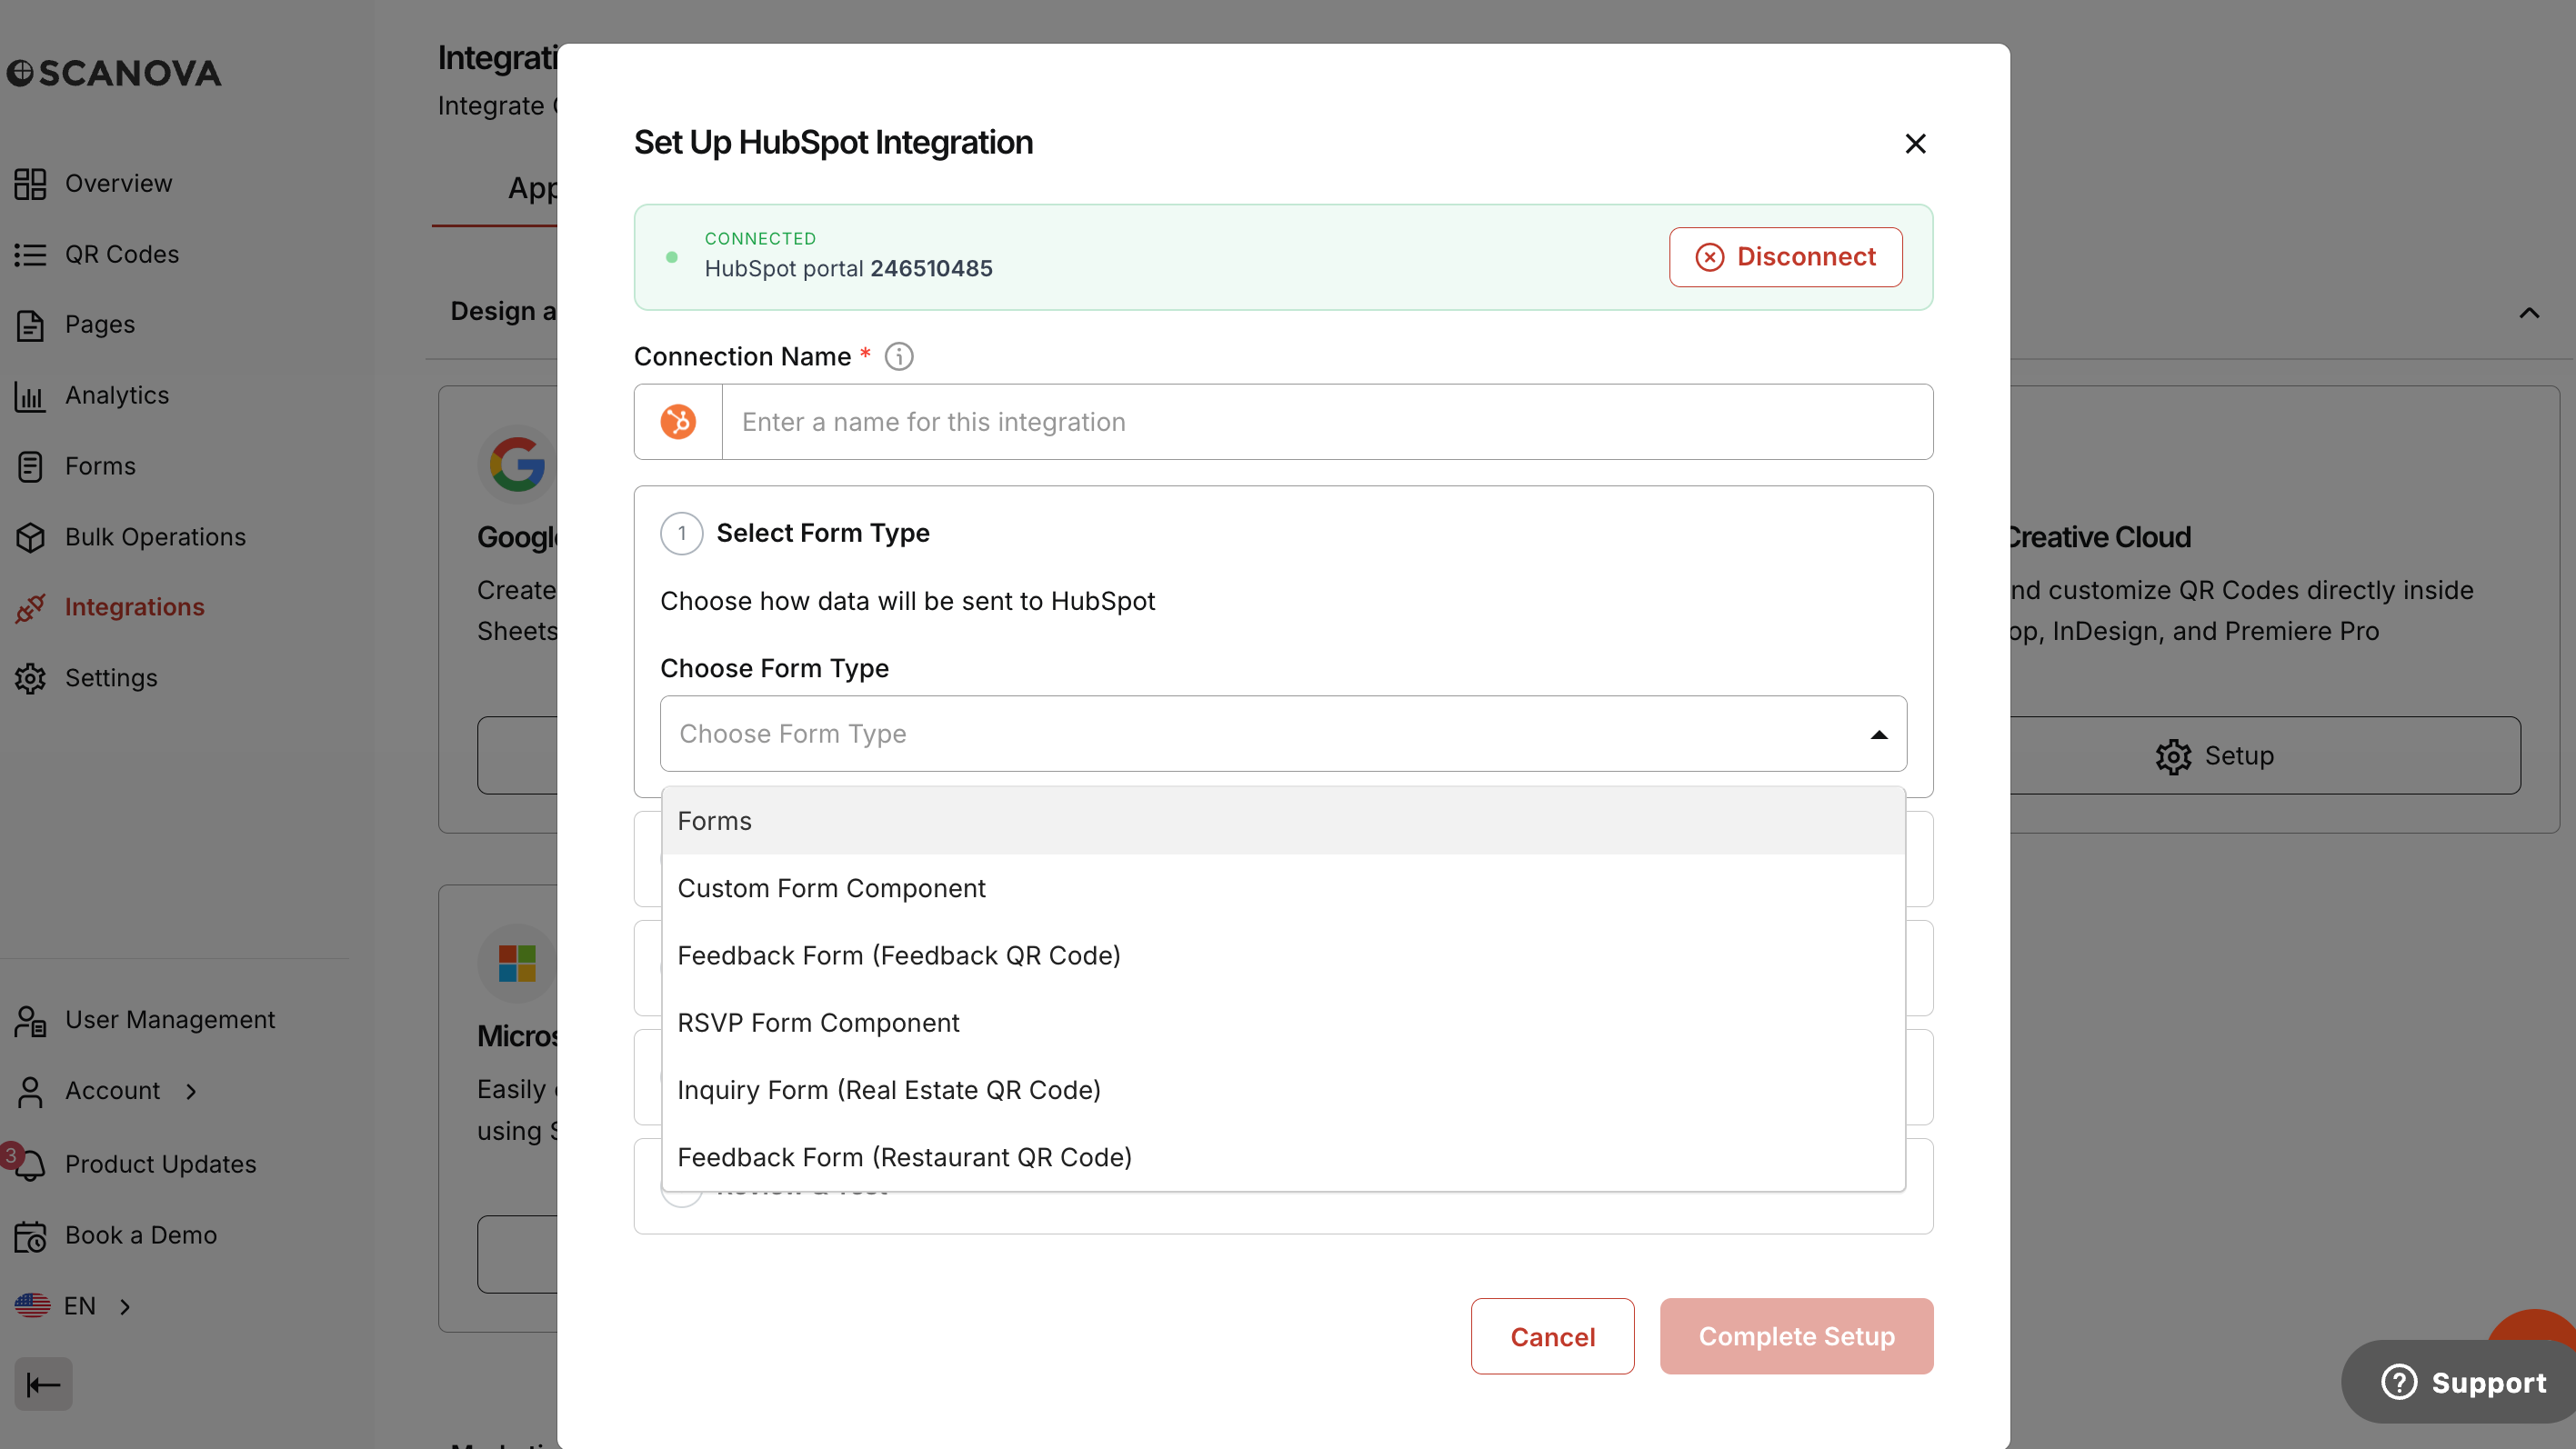This screenshot has height=1449, width=2576.
Task: Open the Book a Demo link
Action: point(141,1236)
